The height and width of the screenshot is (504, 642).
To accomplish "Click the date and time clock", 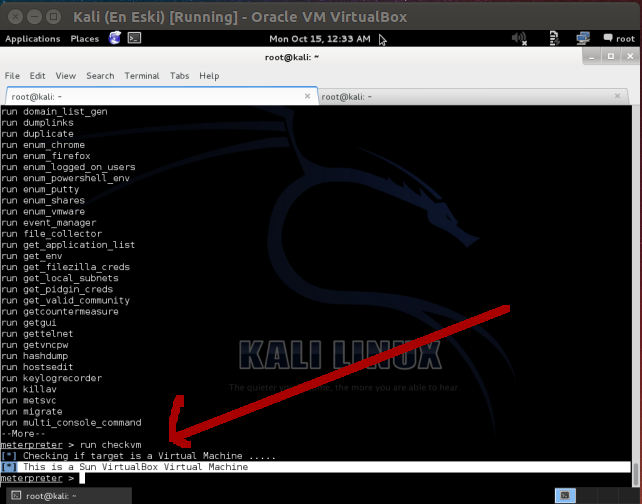I will pyautogui.click(x=319, y=39).
